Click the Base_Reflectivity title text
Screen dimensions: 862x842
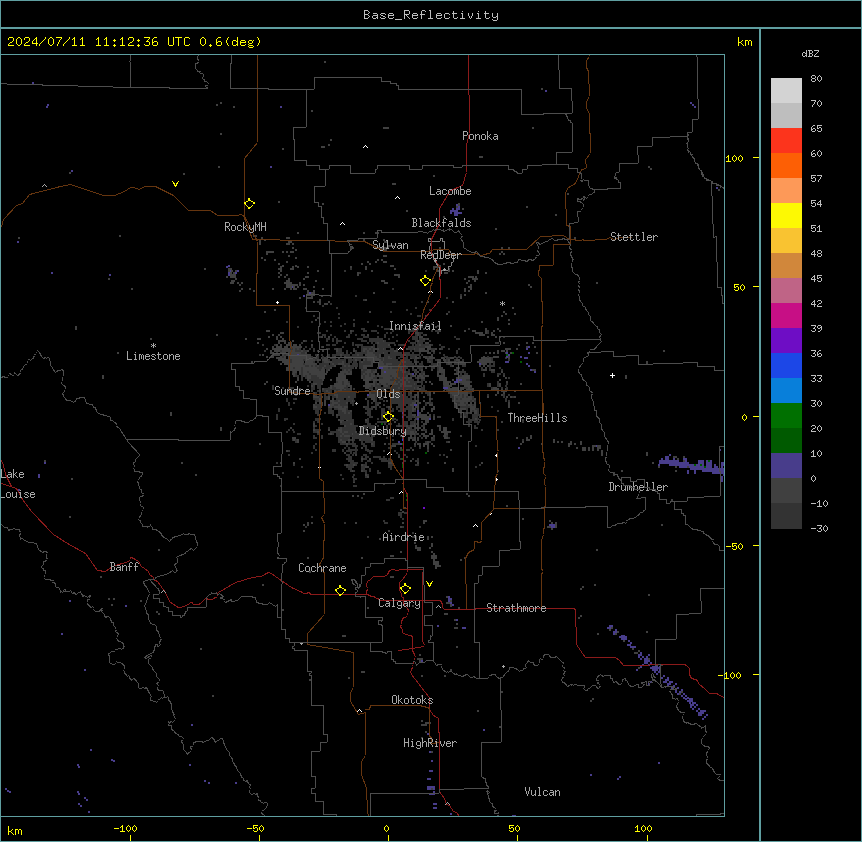431,15
